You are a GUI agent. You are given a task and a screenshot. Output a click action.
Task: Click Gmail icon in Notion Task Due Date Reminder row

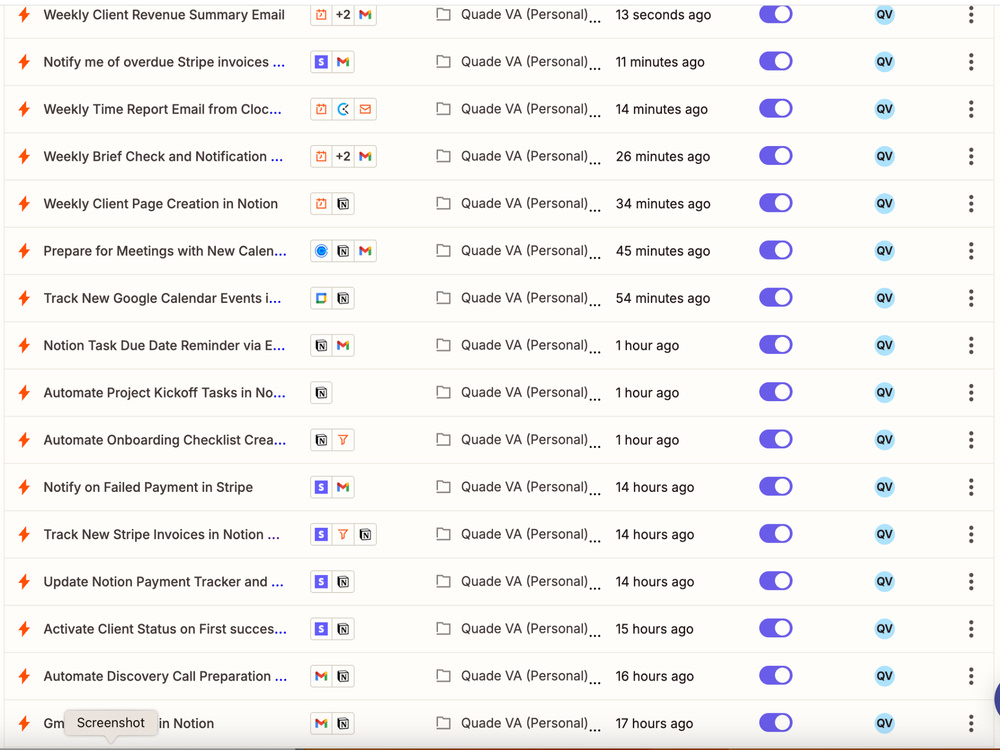click(x=343, y=345)
